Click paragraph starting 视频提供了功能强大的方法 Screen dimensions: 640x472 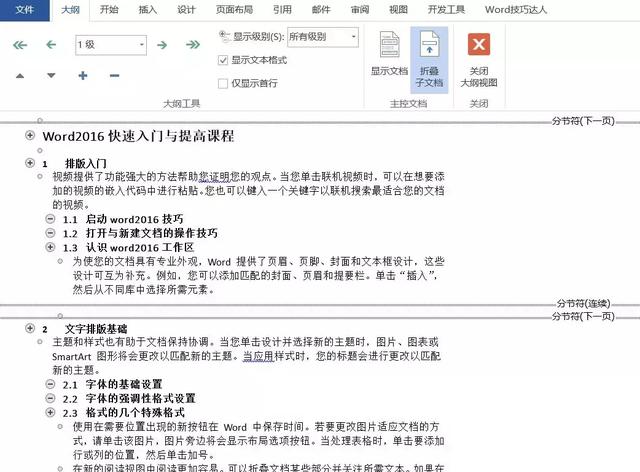pos(249,191)
